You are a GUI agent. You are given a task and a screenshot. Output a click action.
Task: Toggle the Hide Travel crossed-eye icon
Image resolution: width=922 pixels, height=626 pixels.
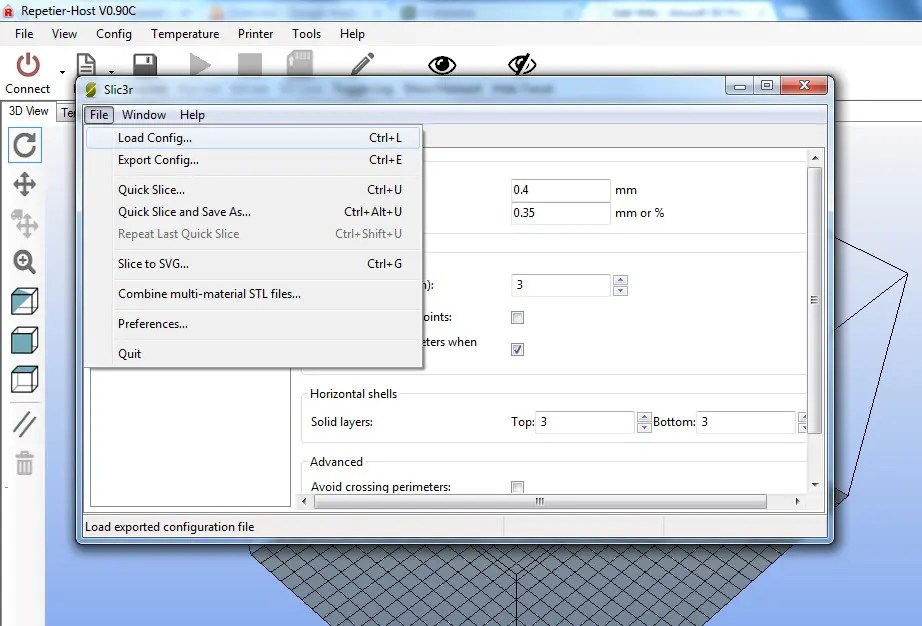[x=522, y=64]
